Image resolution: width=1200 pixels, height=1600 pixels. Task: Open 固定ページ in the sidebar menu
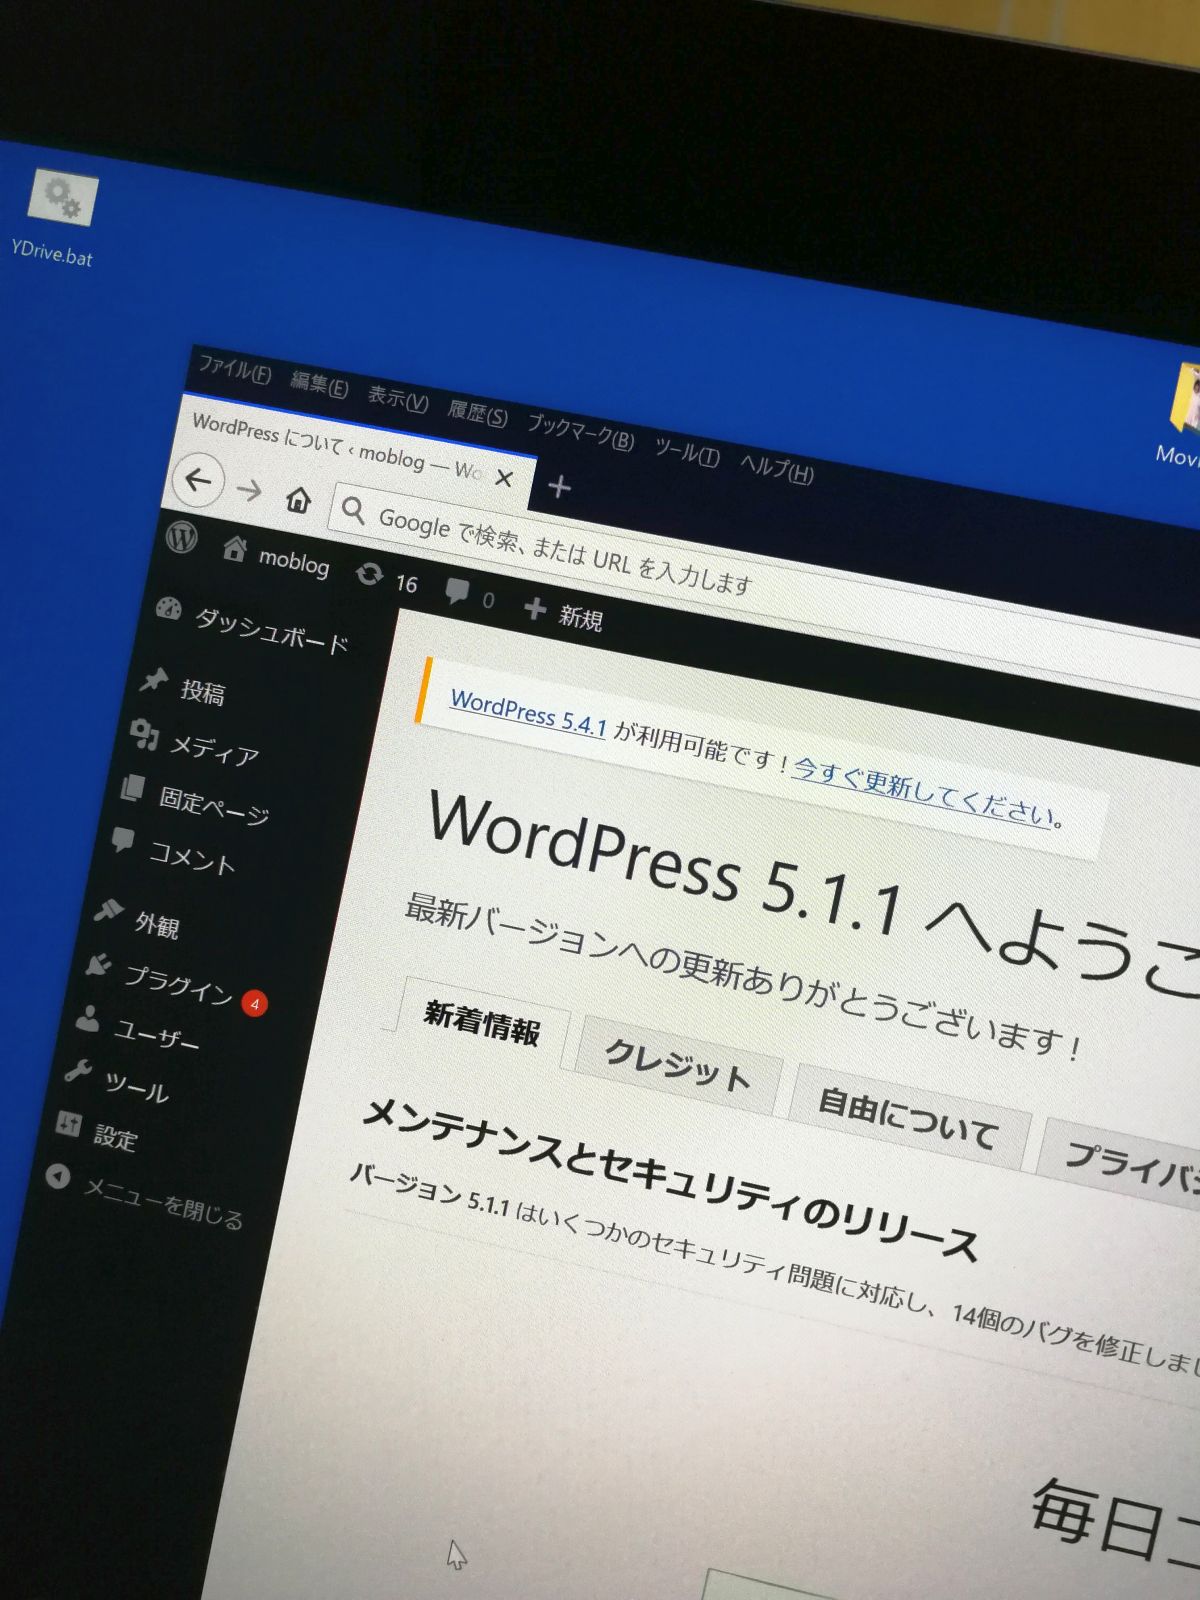coord(214,805)
